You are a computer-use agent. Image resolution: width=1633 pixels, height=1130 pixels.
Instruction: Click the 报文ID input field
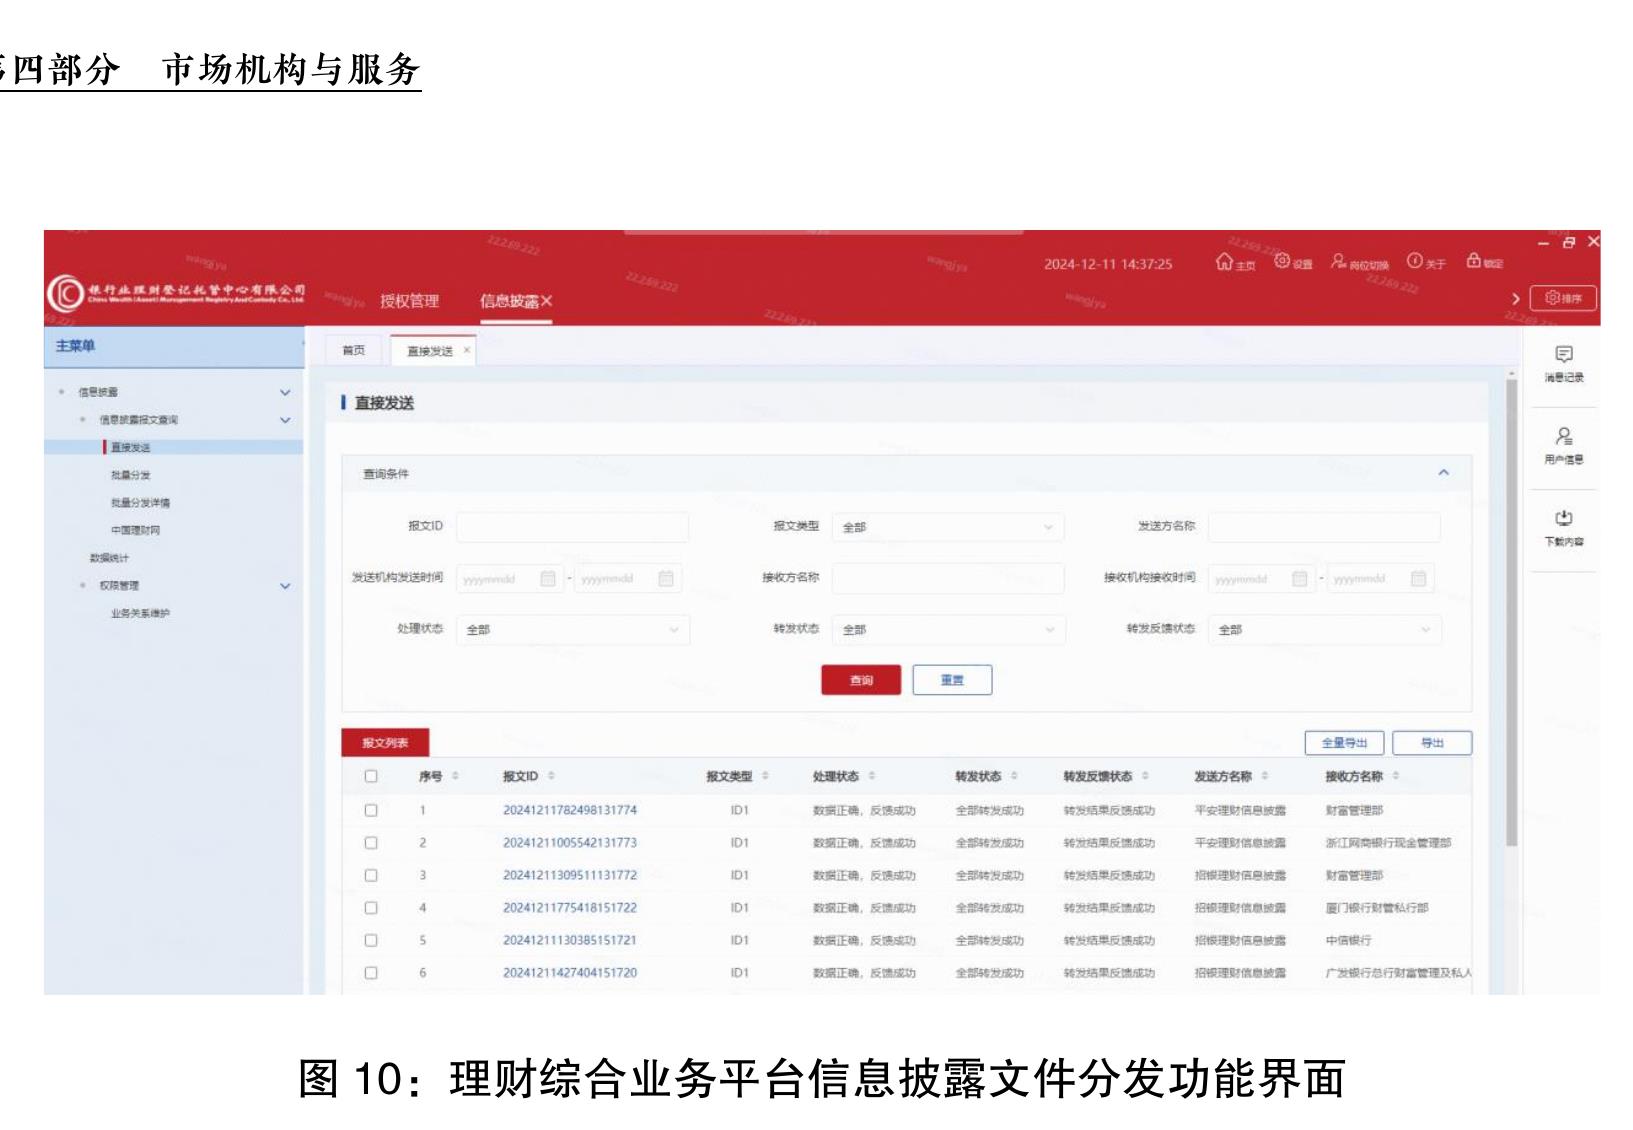pyautogui.click(x=573, y=527)
